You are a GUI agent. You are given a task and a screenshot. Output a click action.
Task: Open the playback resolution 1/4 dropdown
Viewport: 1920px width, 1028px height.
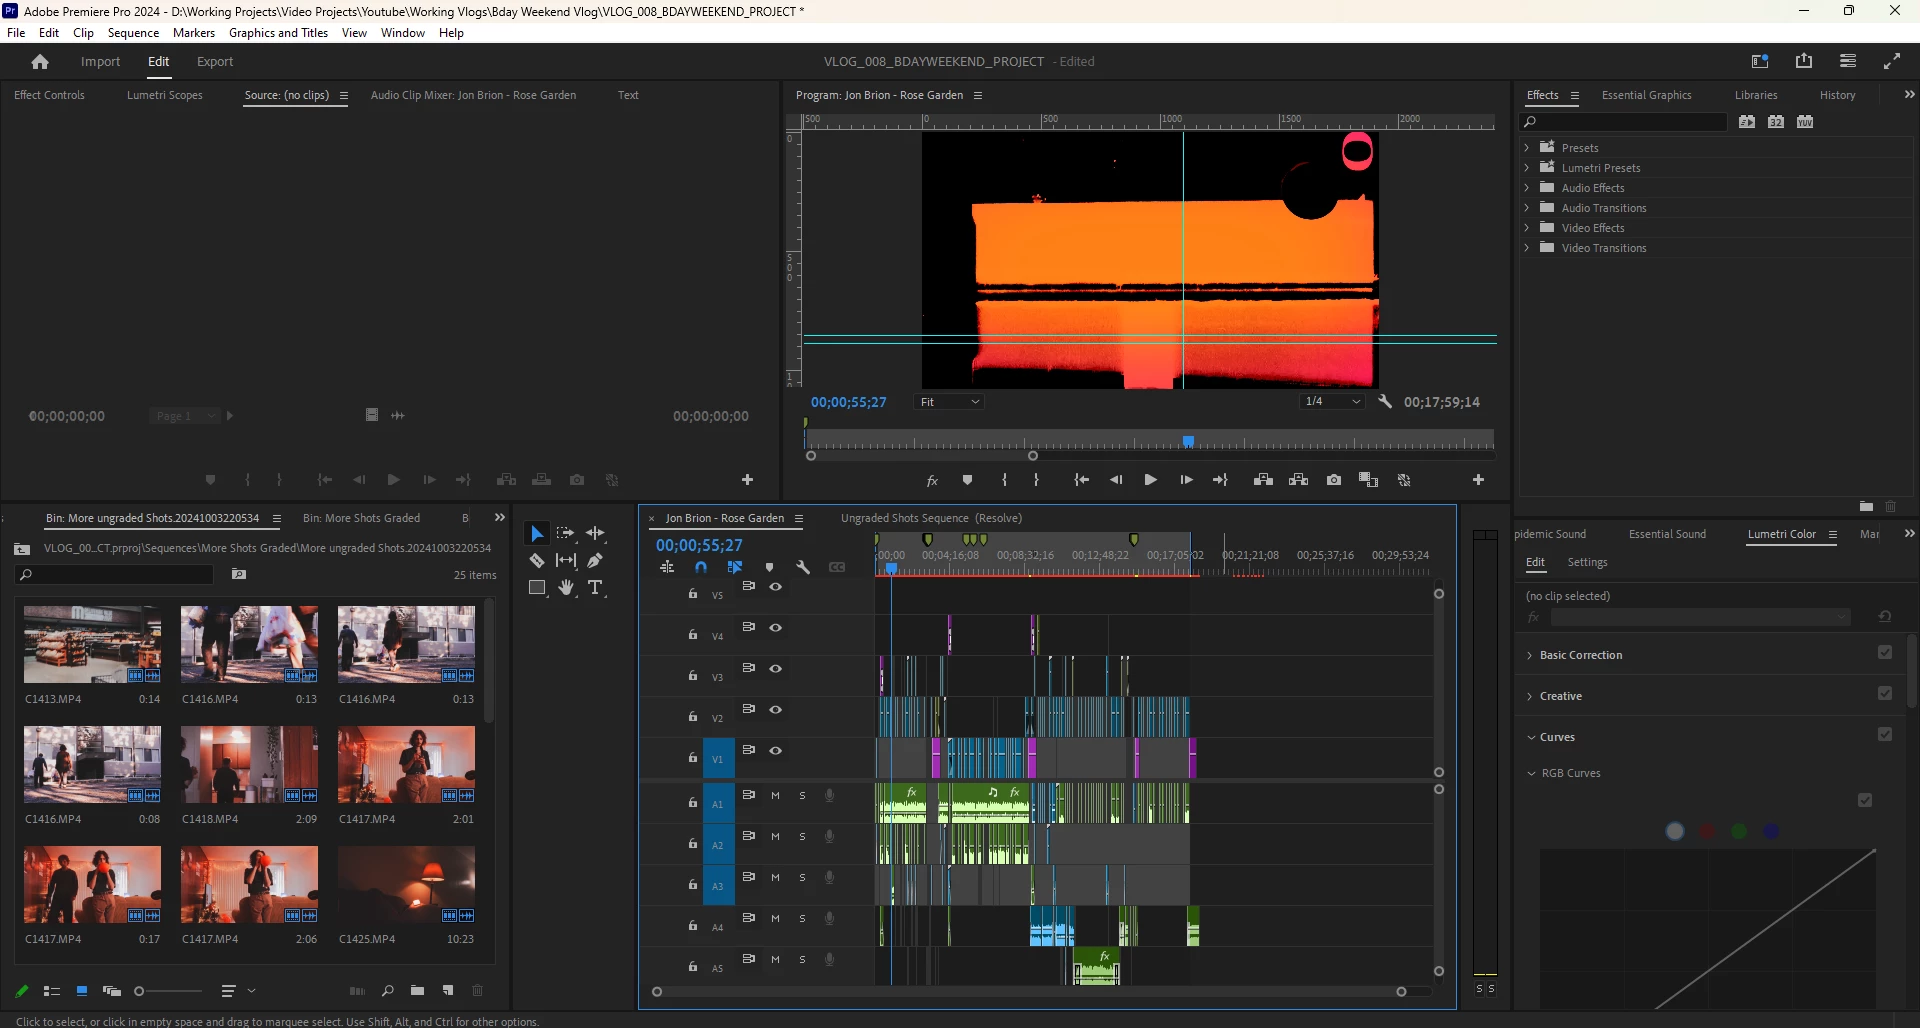click(x=1332, y=402)
